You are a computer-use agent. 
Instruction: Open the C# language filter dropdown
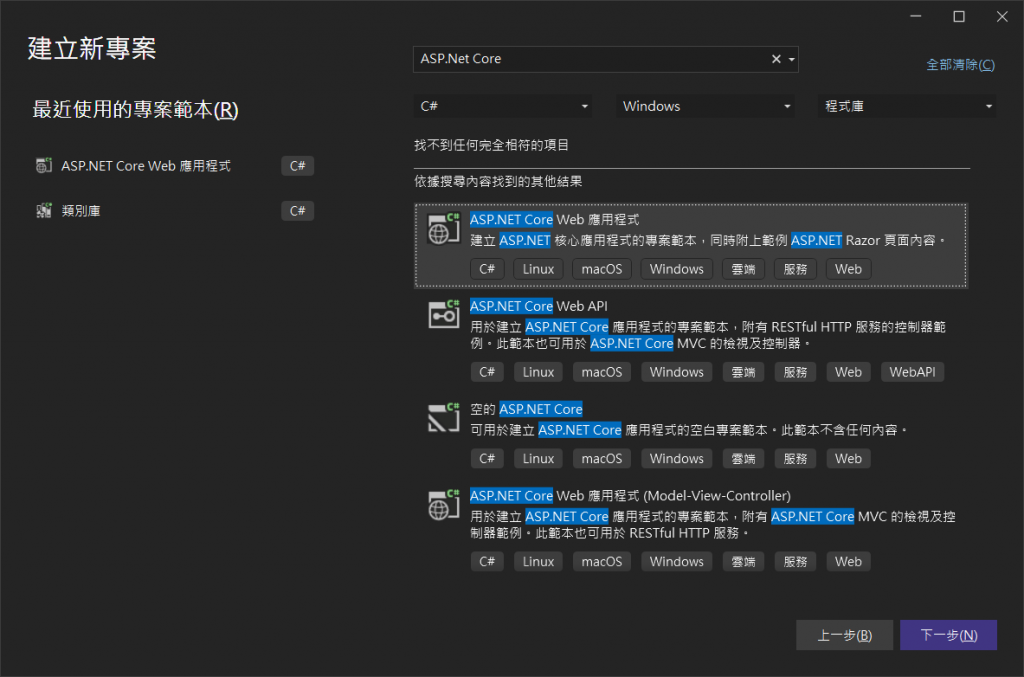[503, 106]
